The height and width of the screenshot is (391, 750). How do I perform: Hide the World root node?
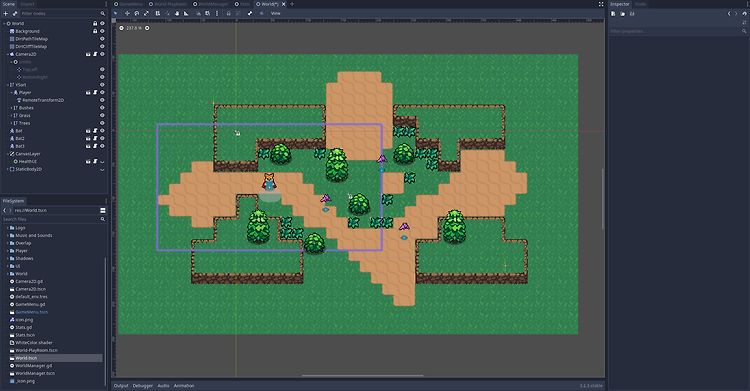click(102, 23)
